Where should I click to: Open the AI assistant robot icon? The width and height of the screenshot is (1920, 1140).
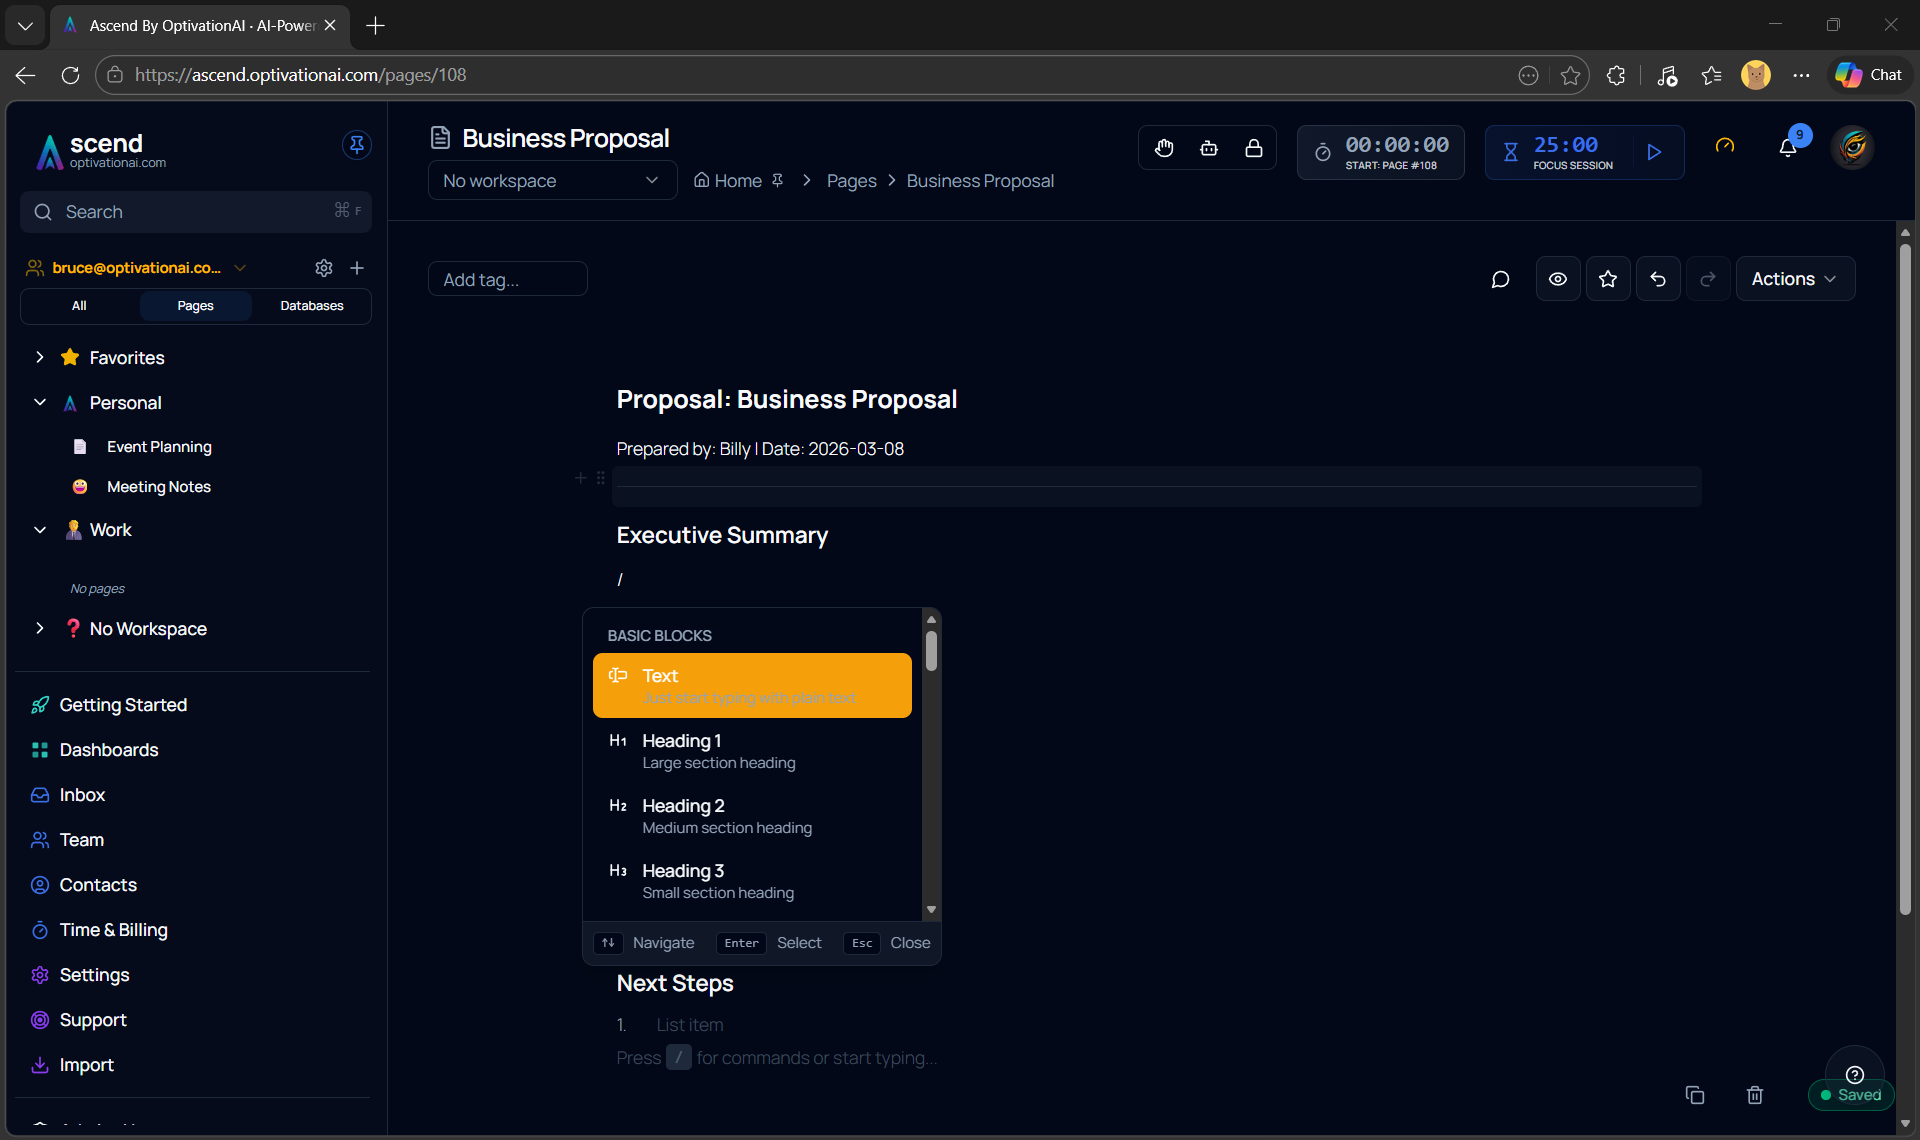coord(1209,148)
